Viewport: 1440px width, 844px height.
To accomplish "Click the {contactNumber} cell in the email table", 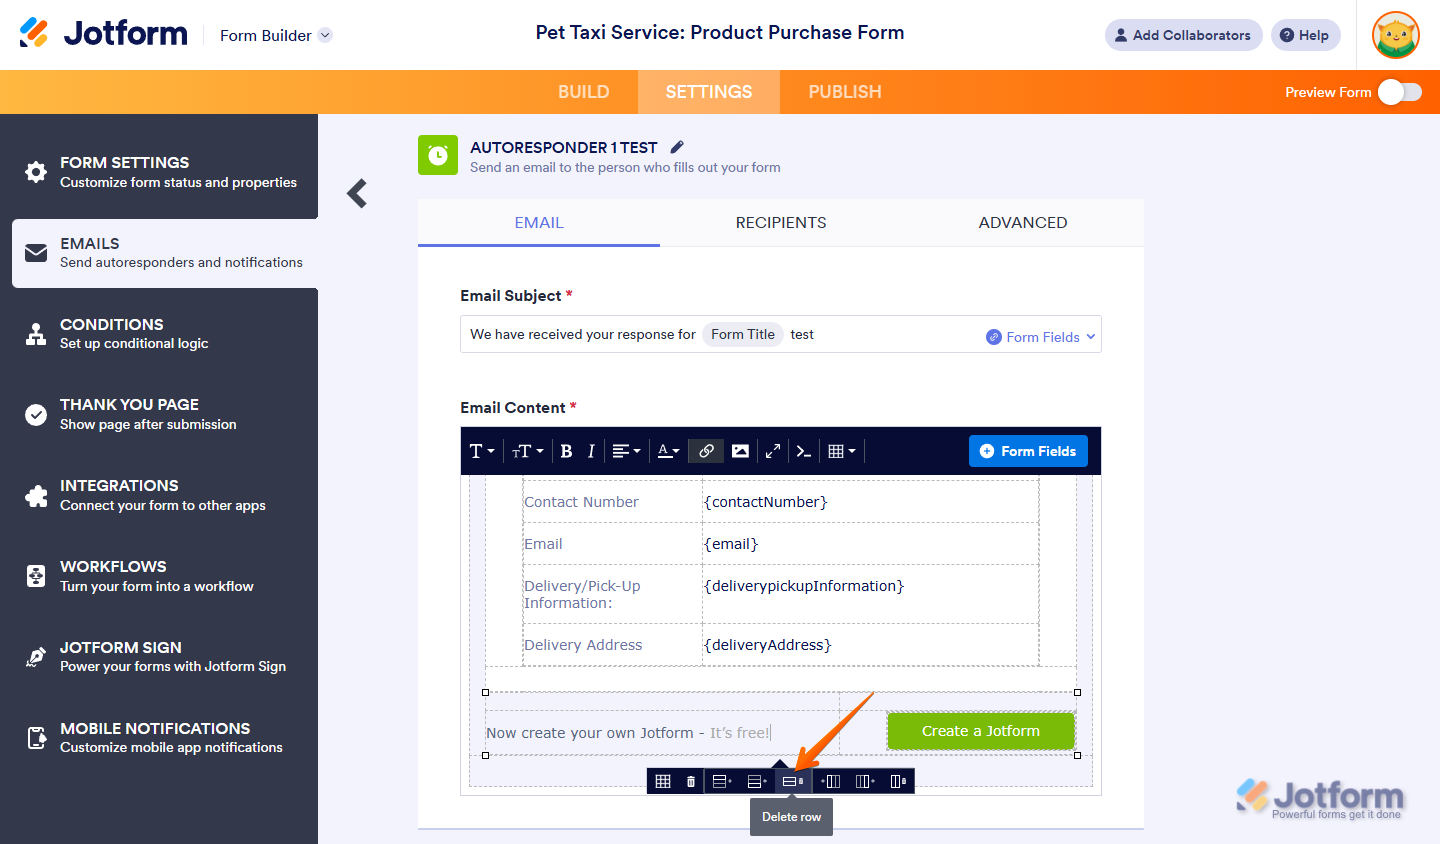I will click(871, 502).
